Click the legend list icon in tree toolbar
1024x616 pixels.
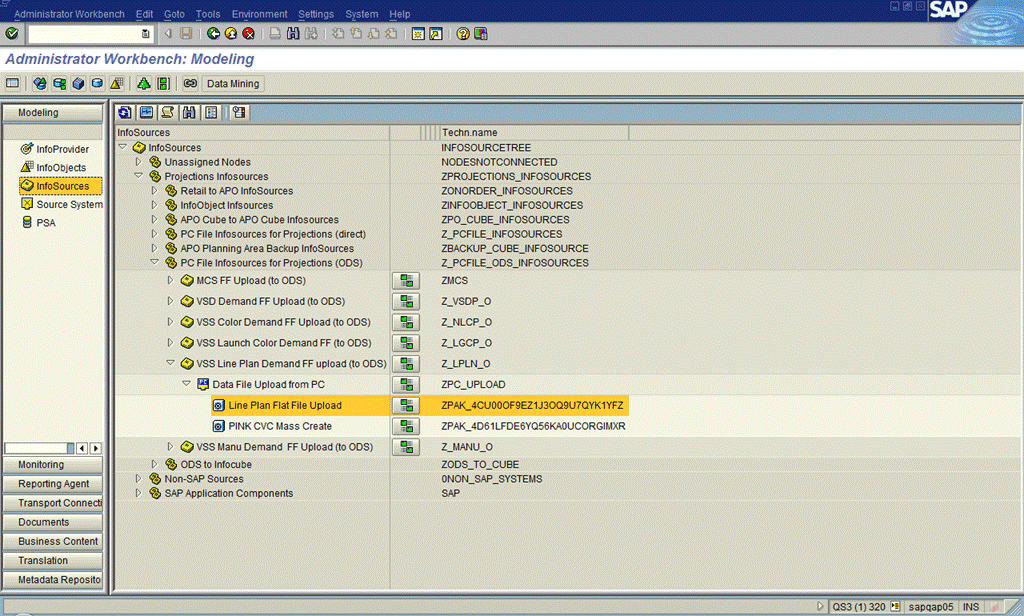pyautogui.click(x=211, y=112)
